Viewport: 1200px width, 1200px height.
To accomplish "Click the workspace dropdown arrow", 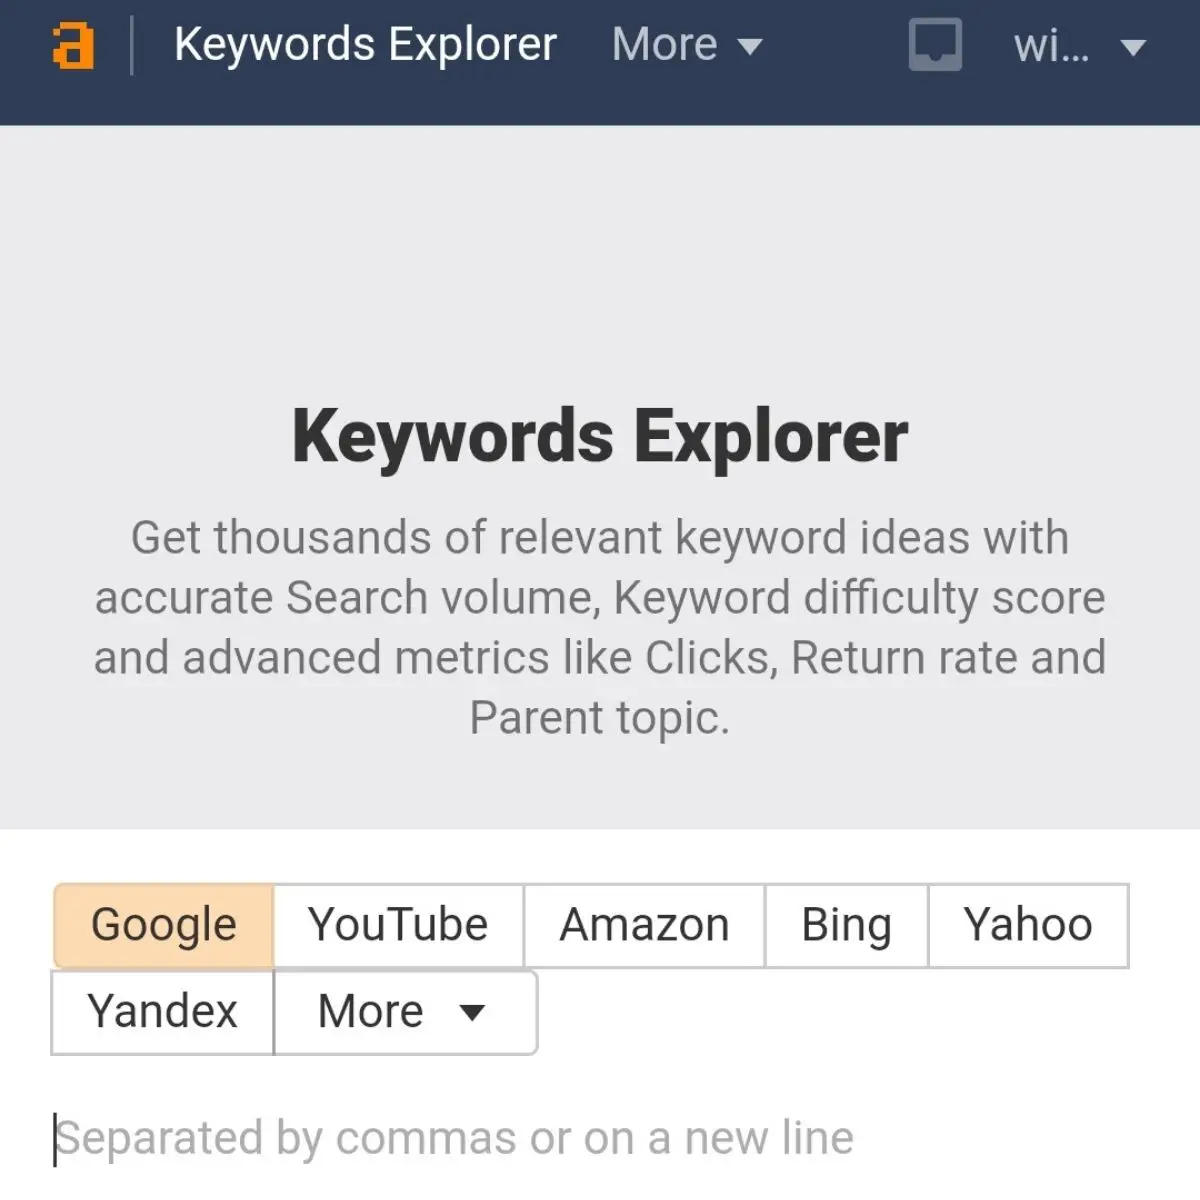I will click(1133, 48).
